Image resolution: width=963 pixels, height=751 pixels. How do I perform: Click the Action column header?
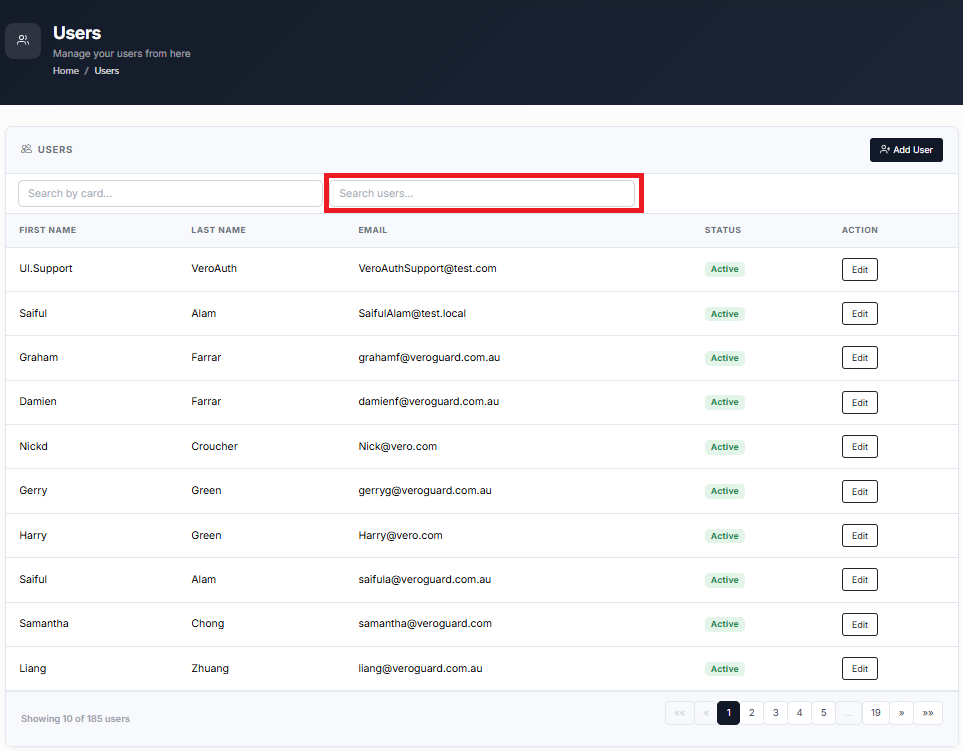(x=860, y=230)
